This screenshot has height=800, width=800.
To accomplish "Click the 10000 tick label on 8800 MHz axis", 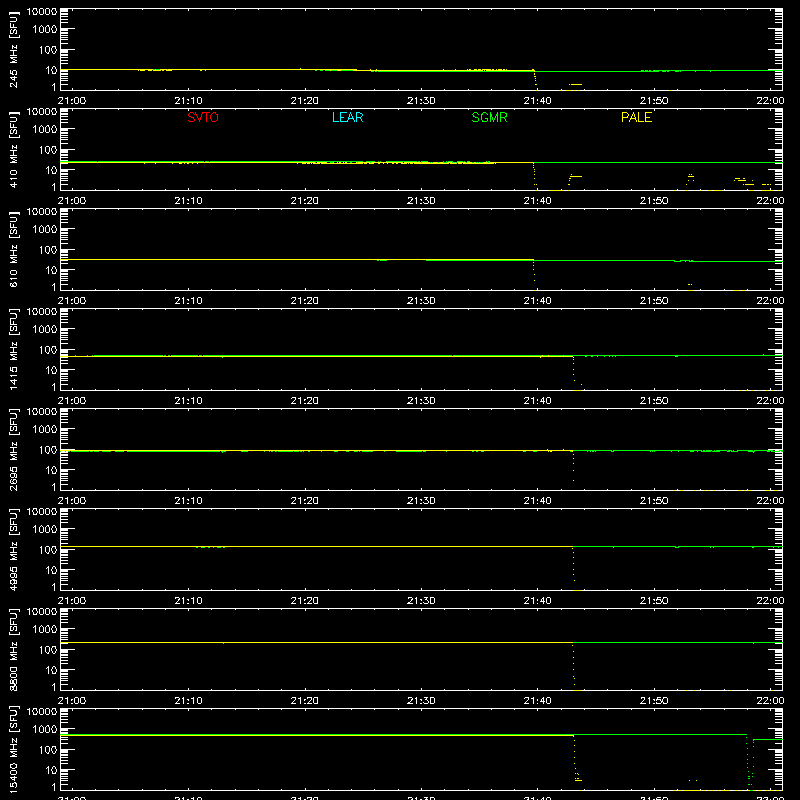I will 42,612.
